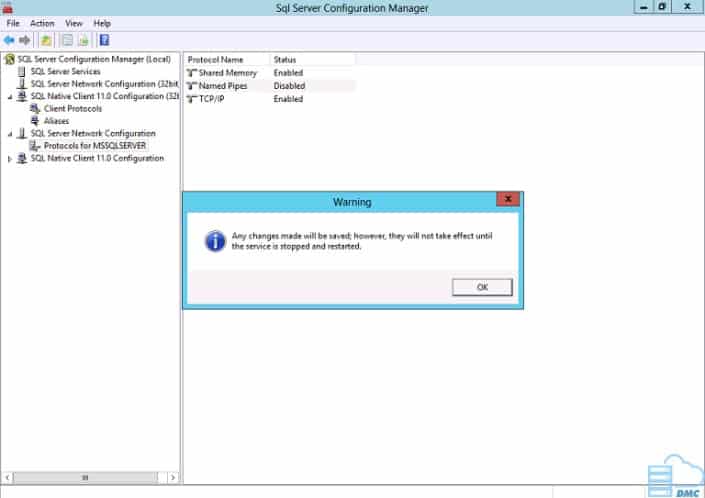This screenshot has width=705, height=498.
Task: Click the Forward arrow toolbar icon
Action: click(x=25, y=40)
